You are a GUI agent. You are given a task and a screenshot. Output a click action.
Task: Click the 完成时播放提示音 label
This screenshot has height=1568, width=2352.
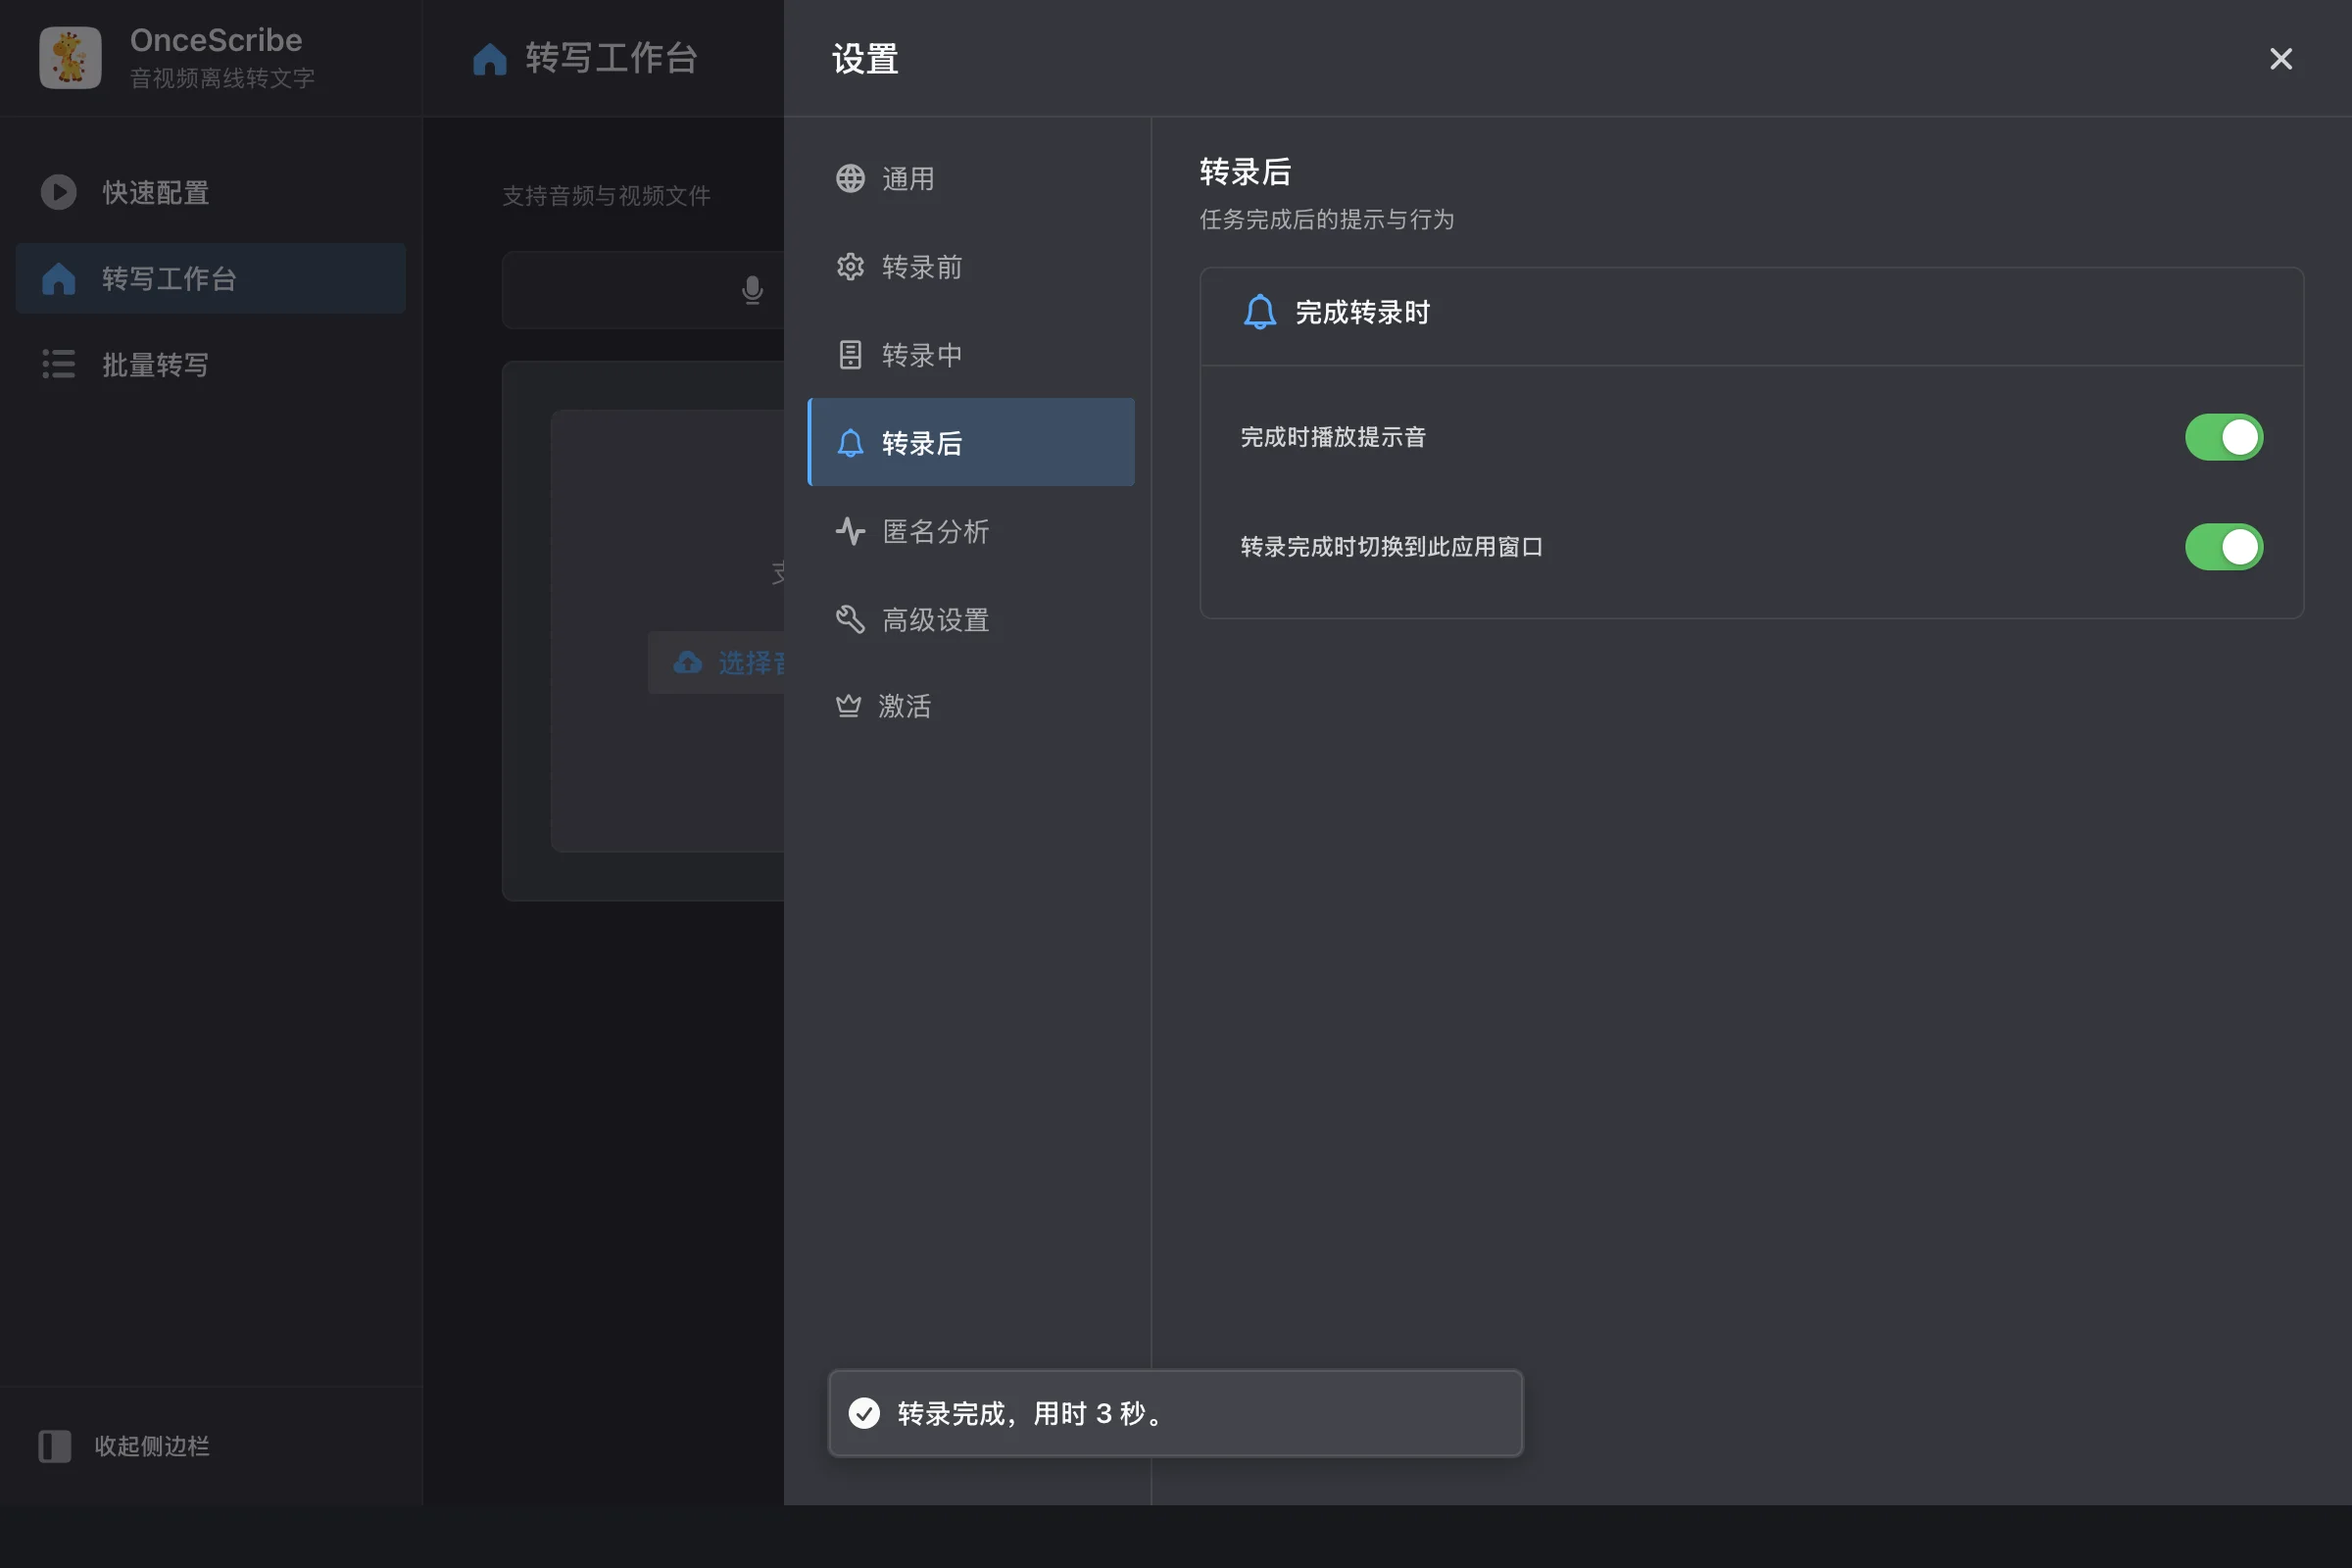coord(1333,437)
